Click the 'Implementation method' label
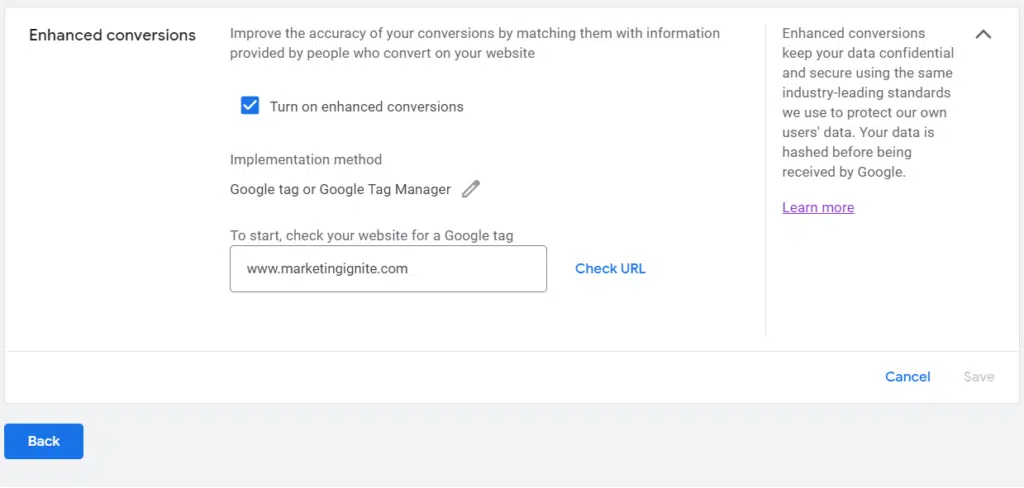 pos(306,159)
